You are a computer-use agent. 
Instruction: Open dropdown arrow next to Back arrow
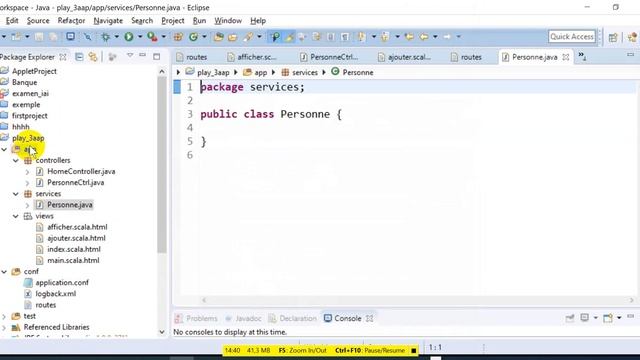pyautogui.click(x=435, y=37)
